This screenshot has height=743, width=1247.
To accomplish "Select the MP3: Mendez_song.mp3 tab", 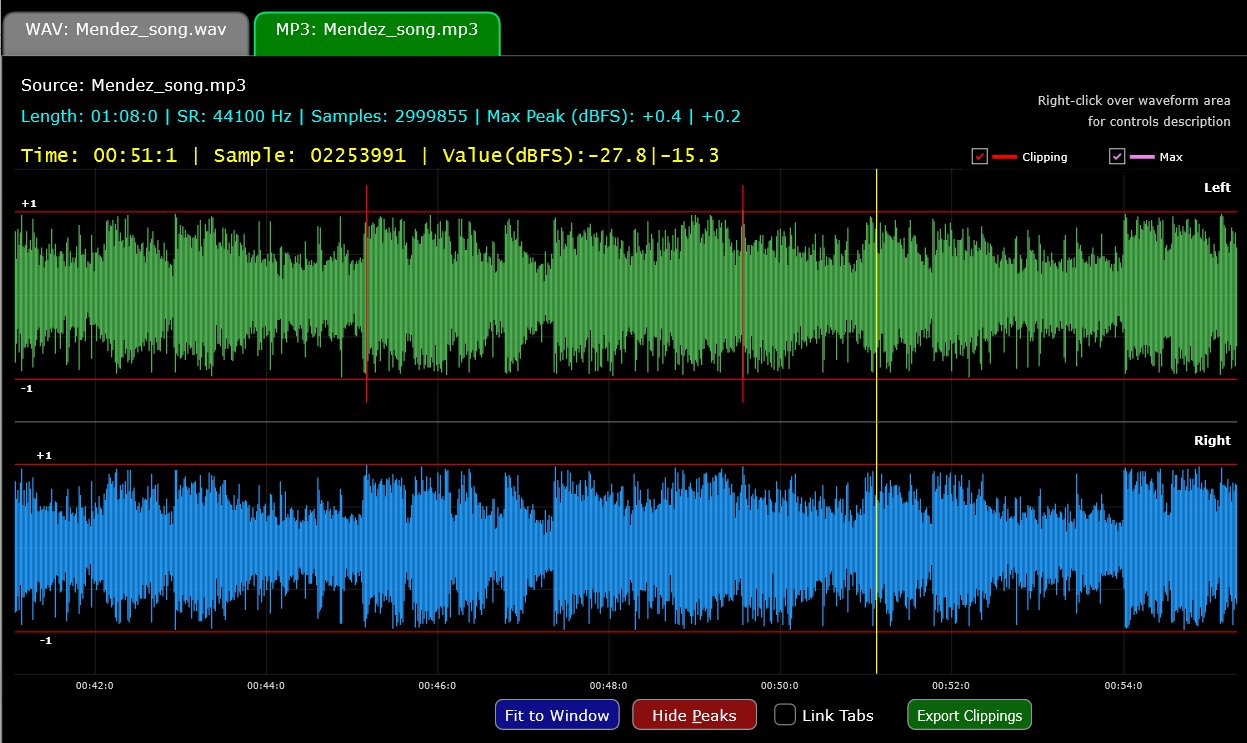I will (377, 33).
